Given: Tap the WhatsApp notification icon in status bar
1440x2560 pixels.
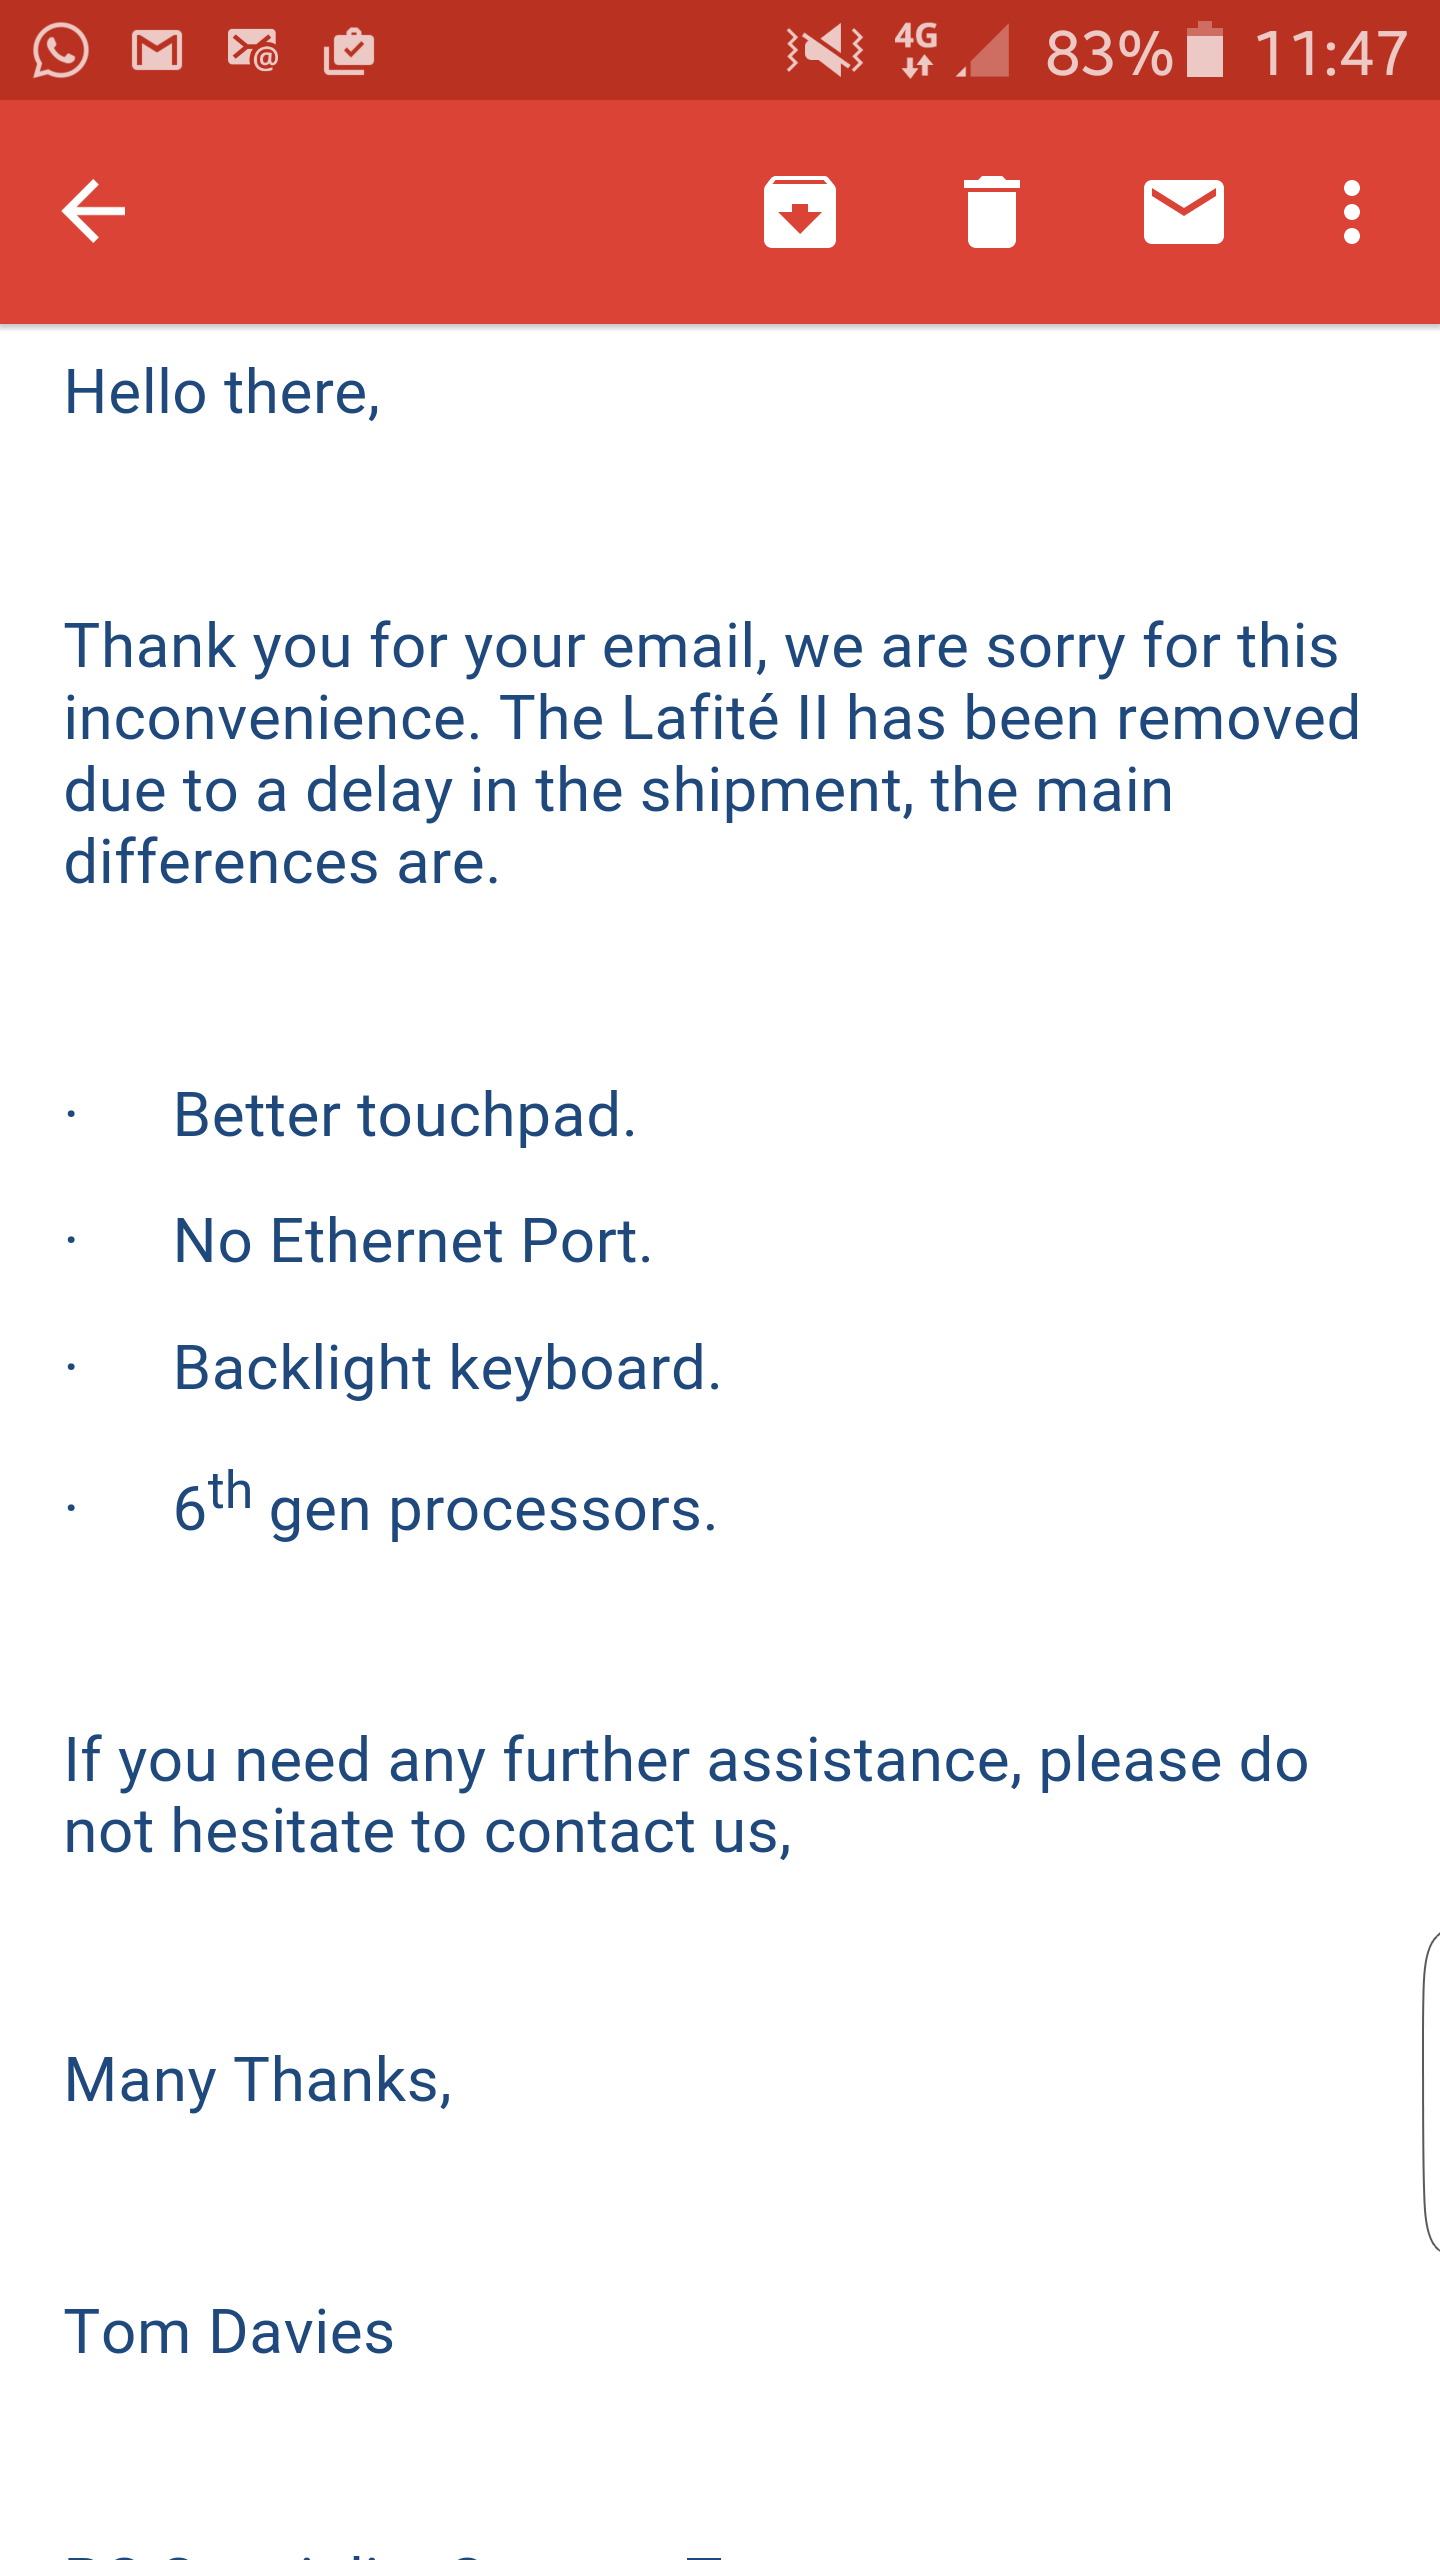Looking at the screenshot, I should pyautogui.click(x=61, y=50).
